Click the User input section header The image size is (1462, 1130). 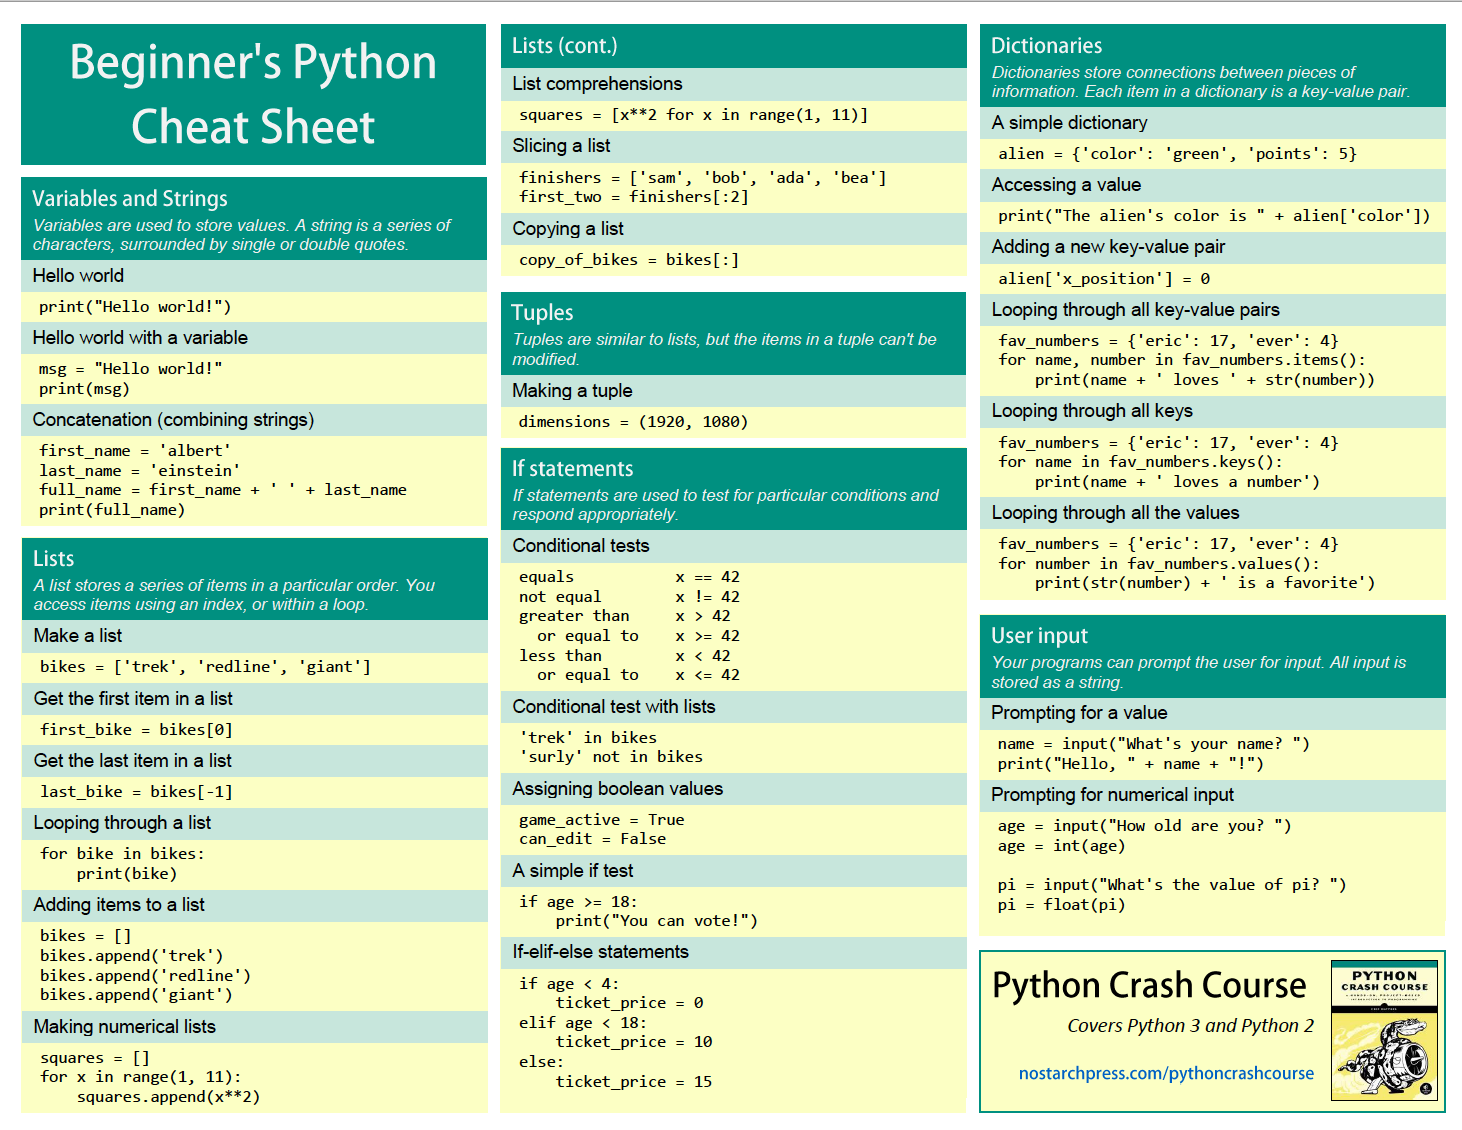click(1039, 635)
